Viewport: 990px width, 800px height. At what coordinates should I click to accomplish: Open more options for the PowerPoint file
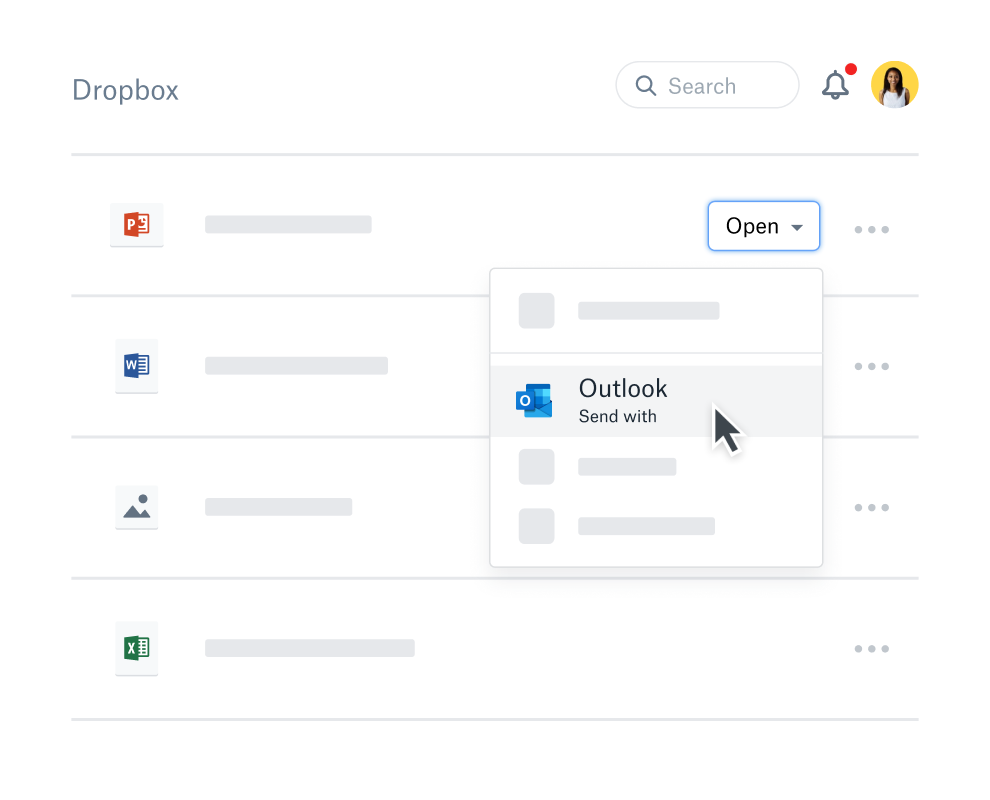871,230
